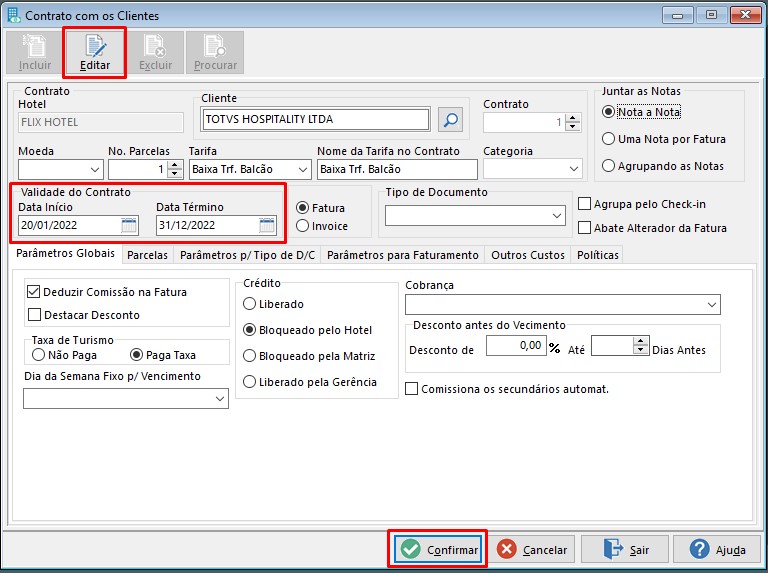Open calendar picker for Data Início

click(129, 225)
